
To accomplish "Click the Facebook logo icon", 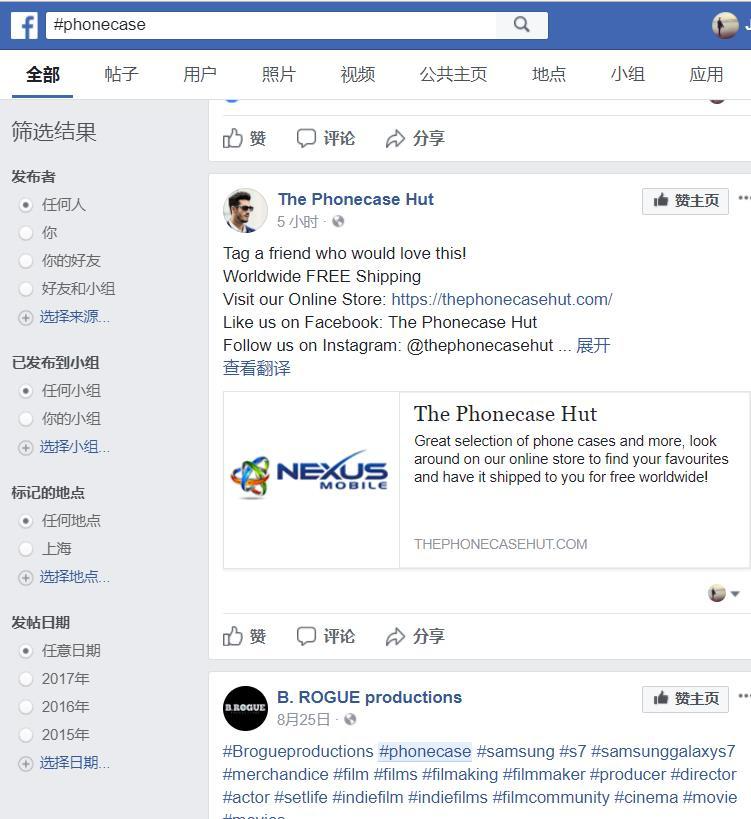I will click(x=25, y=26).
